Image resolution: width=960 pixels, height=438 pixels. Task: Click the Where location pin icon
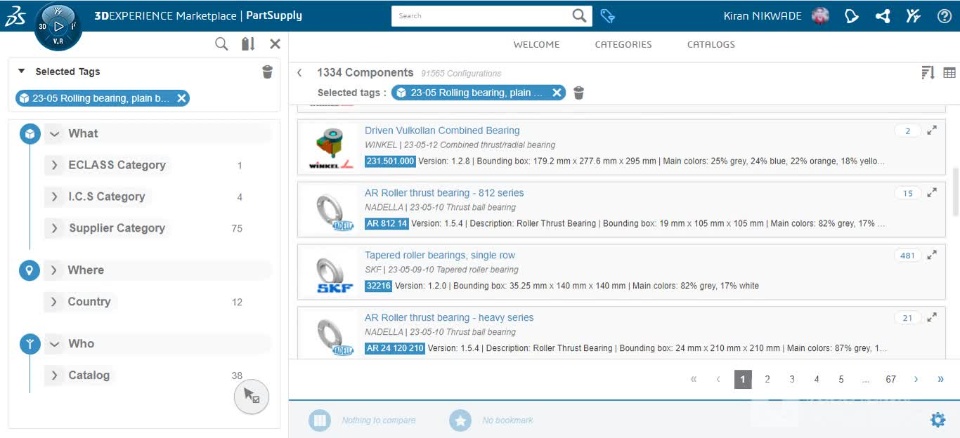(x=29, y=270)
